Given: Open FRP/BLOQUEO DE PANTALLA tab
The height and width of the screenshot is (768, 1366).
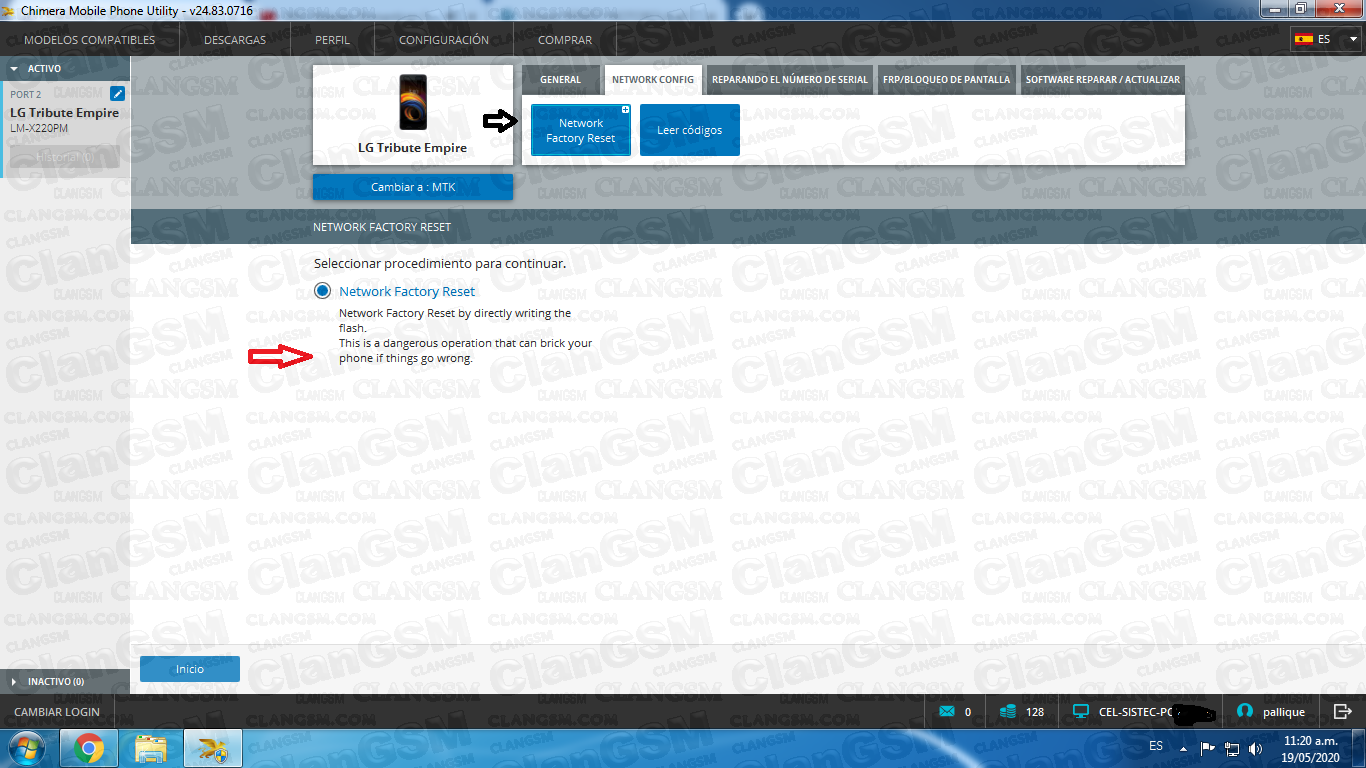Looking at the screenshot, I should point(947,80).
